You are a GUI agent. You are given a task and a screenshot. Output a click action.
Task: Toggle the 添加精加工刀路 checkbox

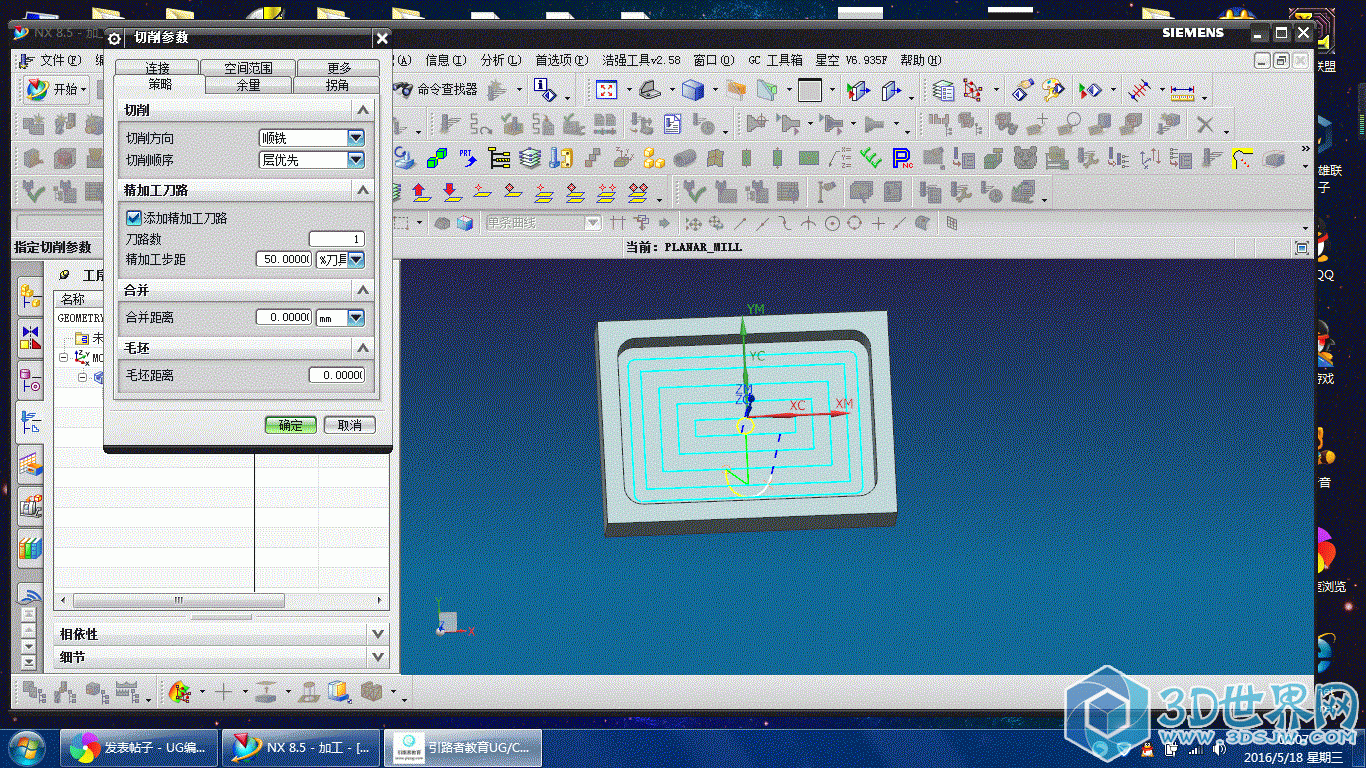pos(133,217)
